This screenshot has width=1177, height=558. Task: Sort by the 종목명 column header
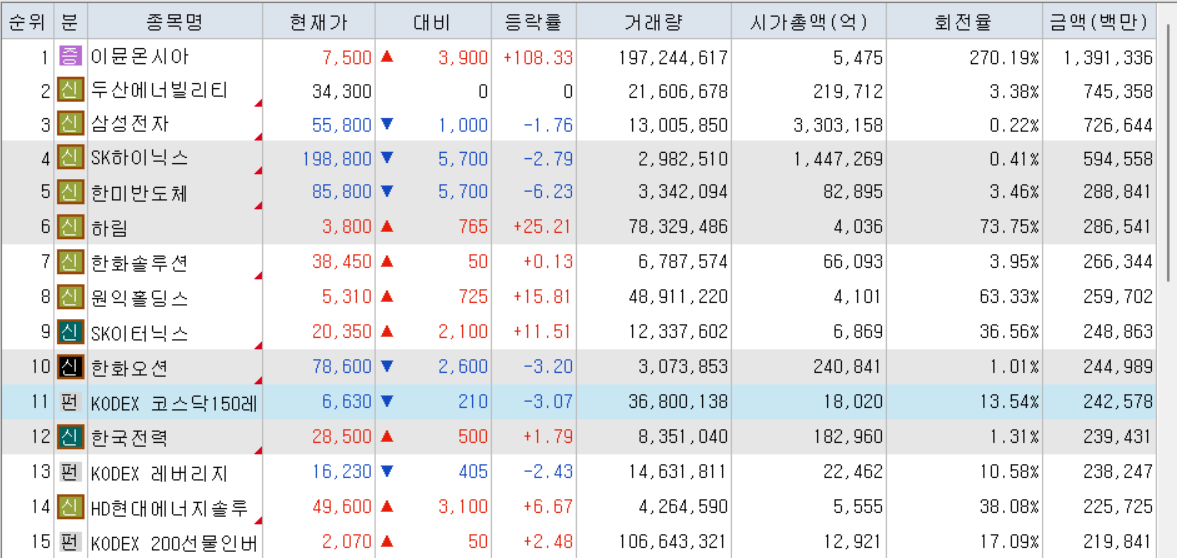[x=176, y=23]
